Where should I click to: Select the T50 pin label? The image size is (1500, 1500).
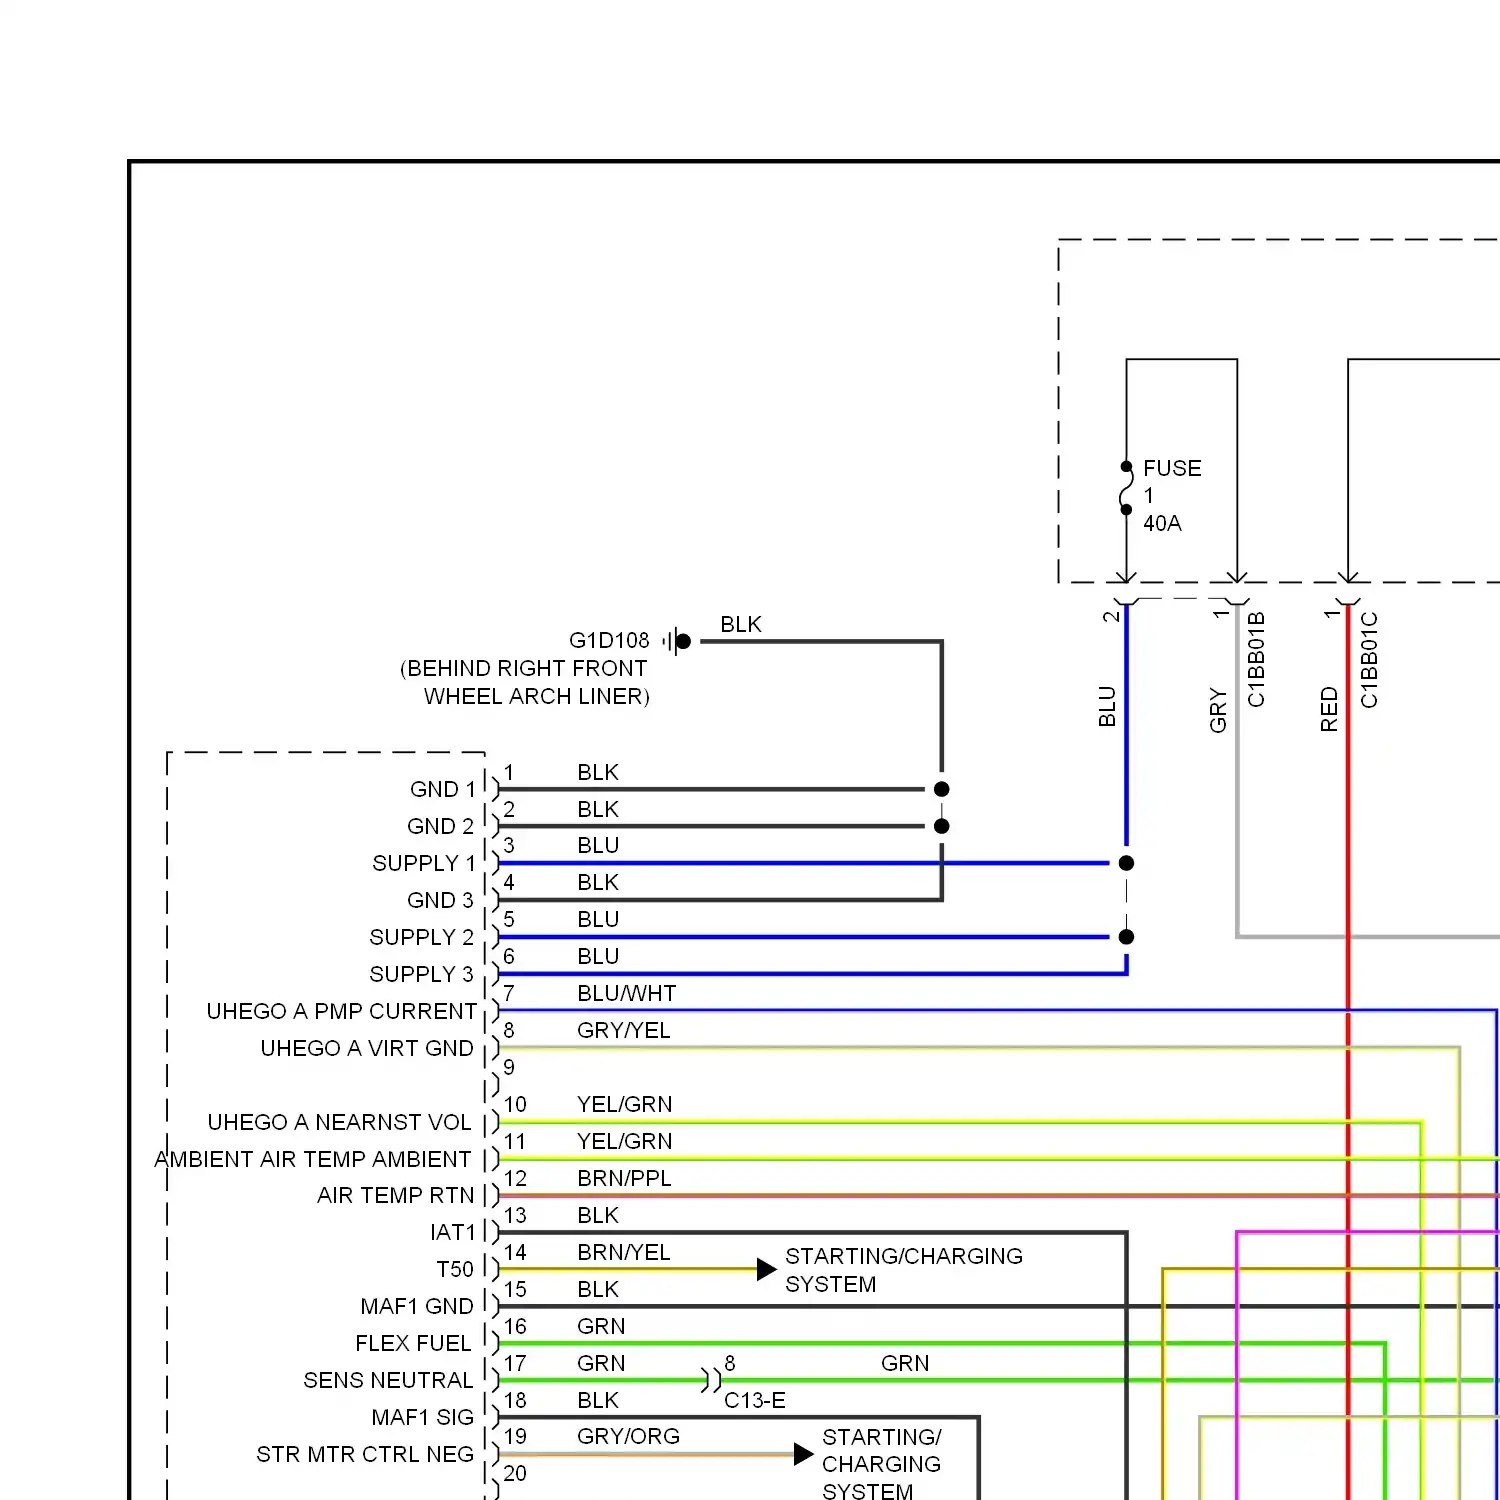[455, 1269]
